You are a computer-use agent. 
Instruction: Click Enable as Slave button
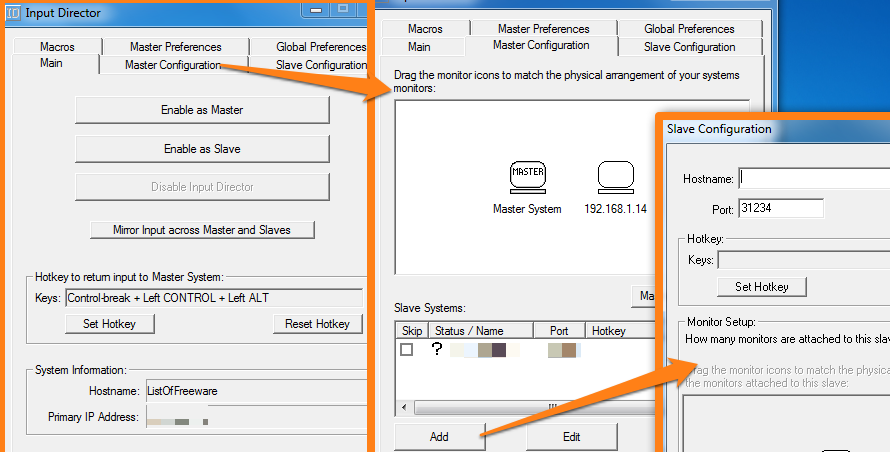tap(202, 149)
